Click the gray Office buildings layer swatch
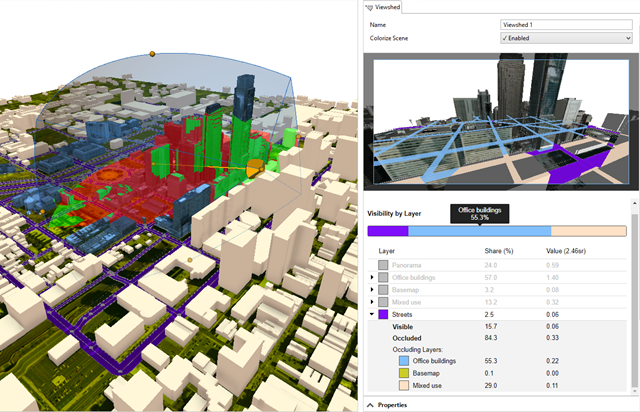The height and width of the screenshot is (412, 640). click(383, 277)
